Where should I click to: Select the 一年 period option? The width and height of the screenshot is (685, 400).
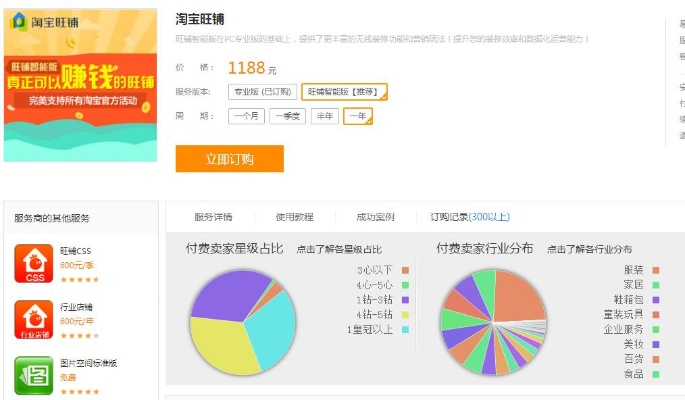pos(358,116)
